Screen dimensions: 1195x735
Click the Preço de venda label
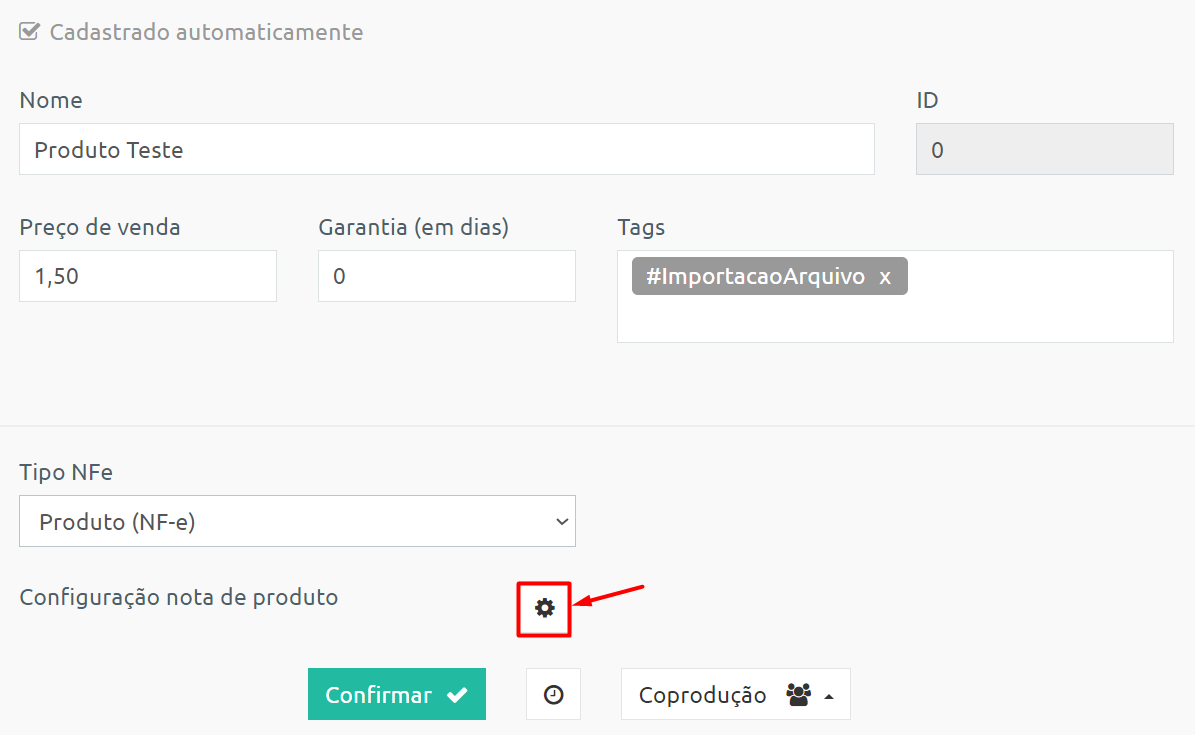(100, 227)
